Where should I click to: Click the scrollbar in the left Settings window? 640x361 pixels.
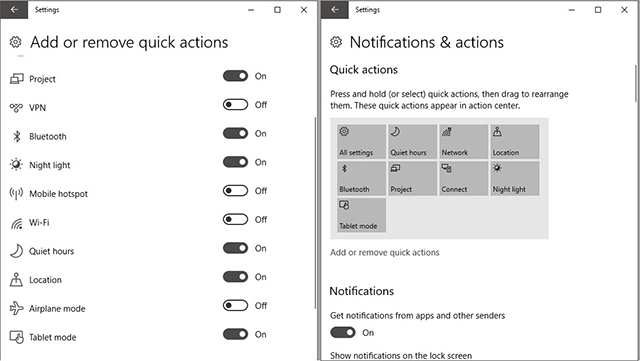pyautogui.click(x=315, y=212)
